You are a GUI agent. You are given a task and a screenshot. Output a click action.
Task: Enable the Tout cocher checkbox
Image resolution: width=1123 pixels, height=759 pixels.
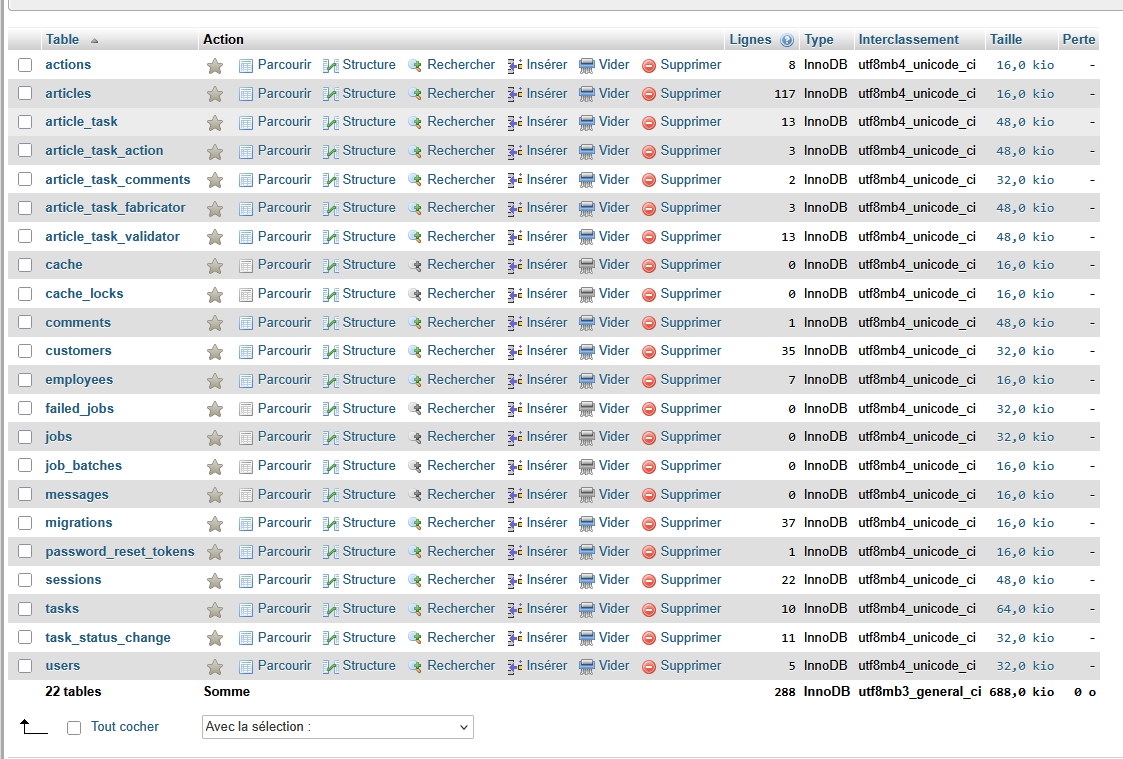[x=74, y=728]
